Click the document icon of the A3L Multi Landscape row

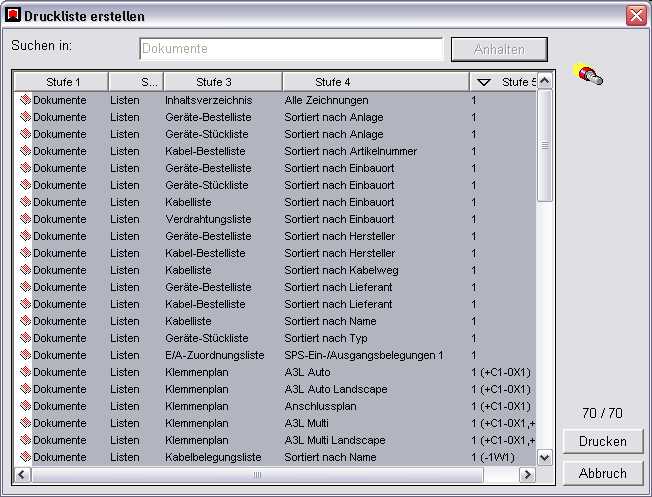pyautogui.click(x=25, y=440)
